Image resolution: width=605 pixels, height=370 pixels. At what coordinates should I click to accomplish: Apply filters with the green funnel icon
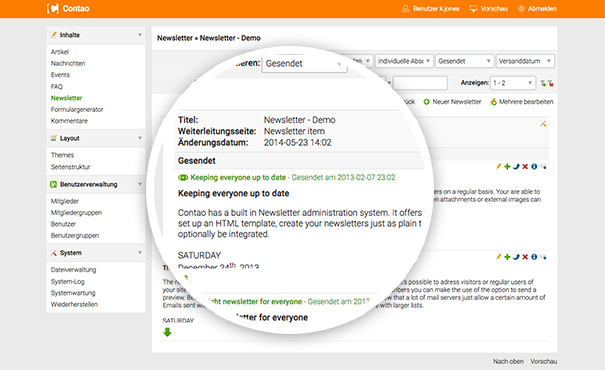[543, 83]
